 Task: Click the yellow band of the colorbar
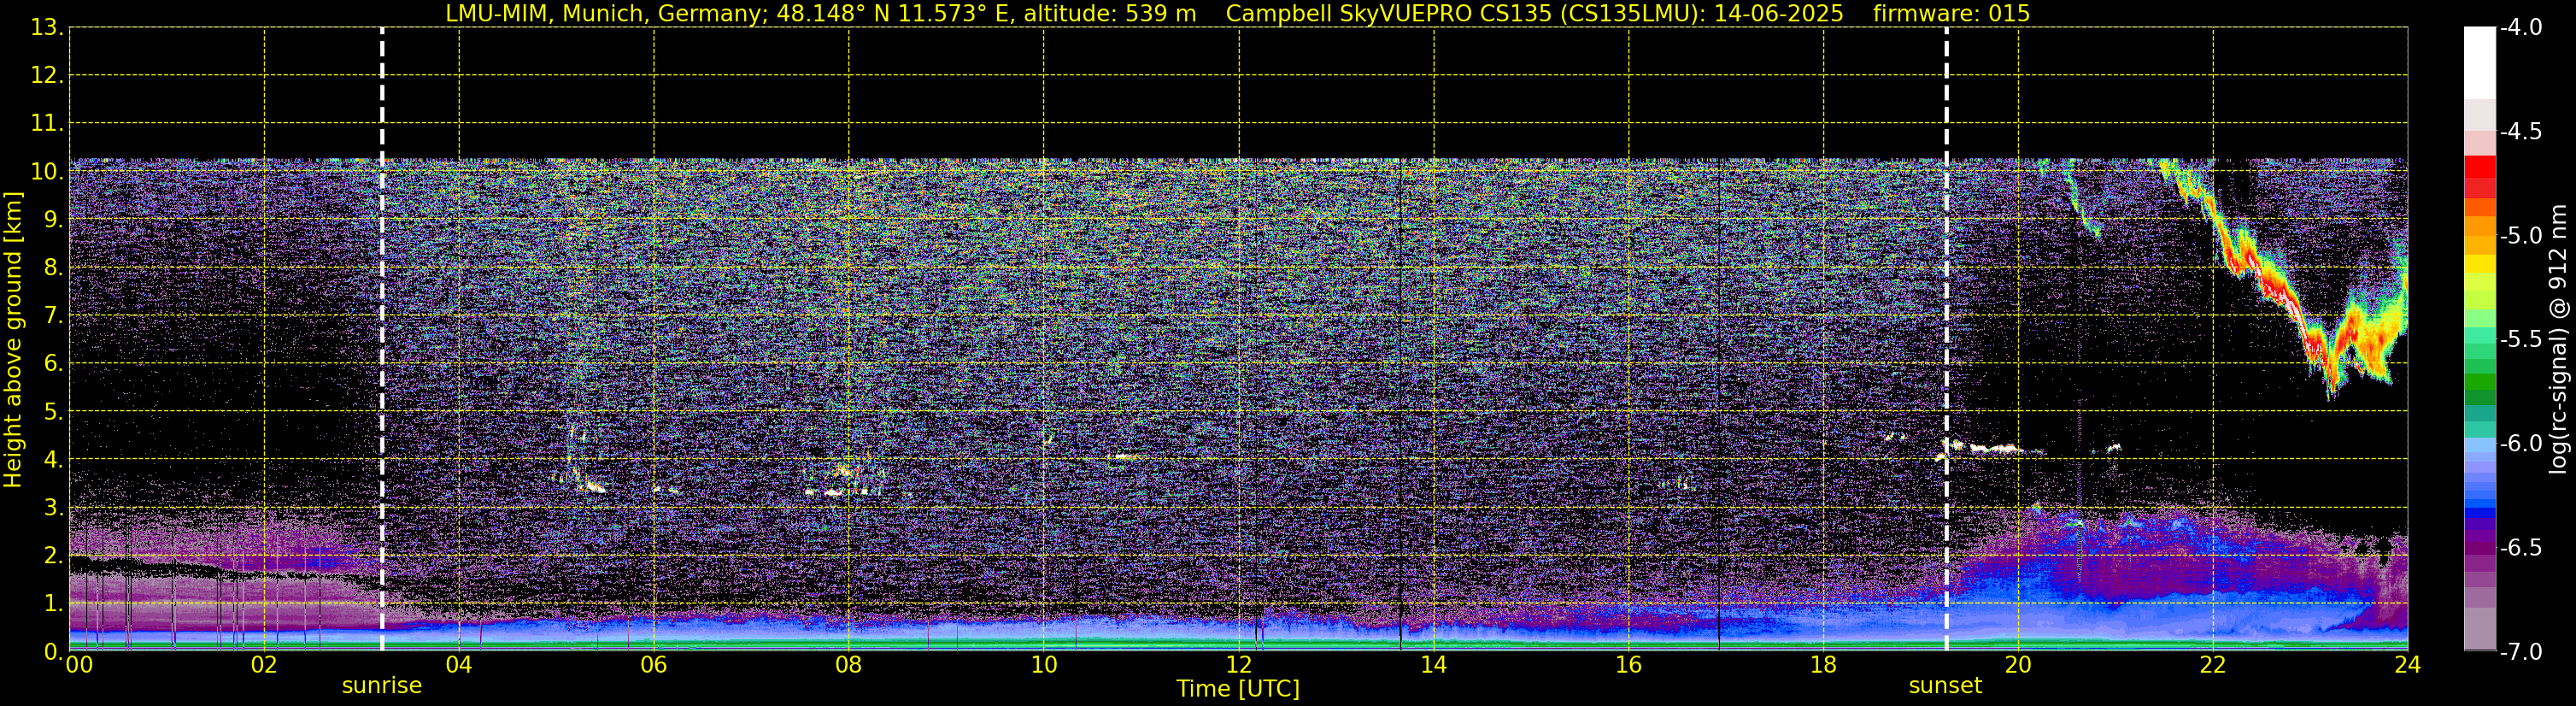[x=2479, y=265]
